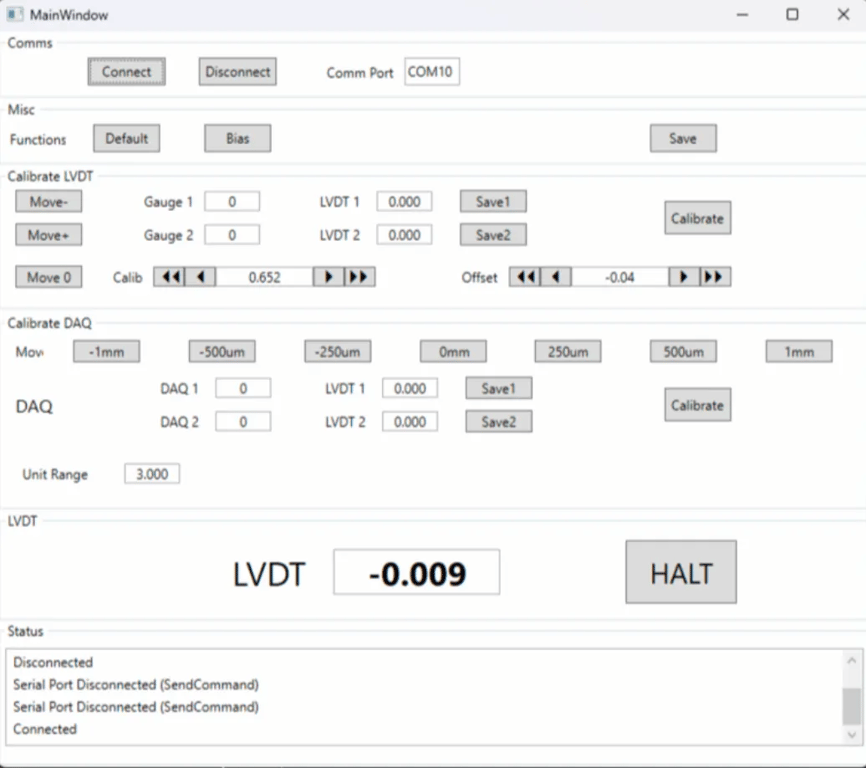Move to -1mm position button

pyautogui.click(x=107, y=352)
